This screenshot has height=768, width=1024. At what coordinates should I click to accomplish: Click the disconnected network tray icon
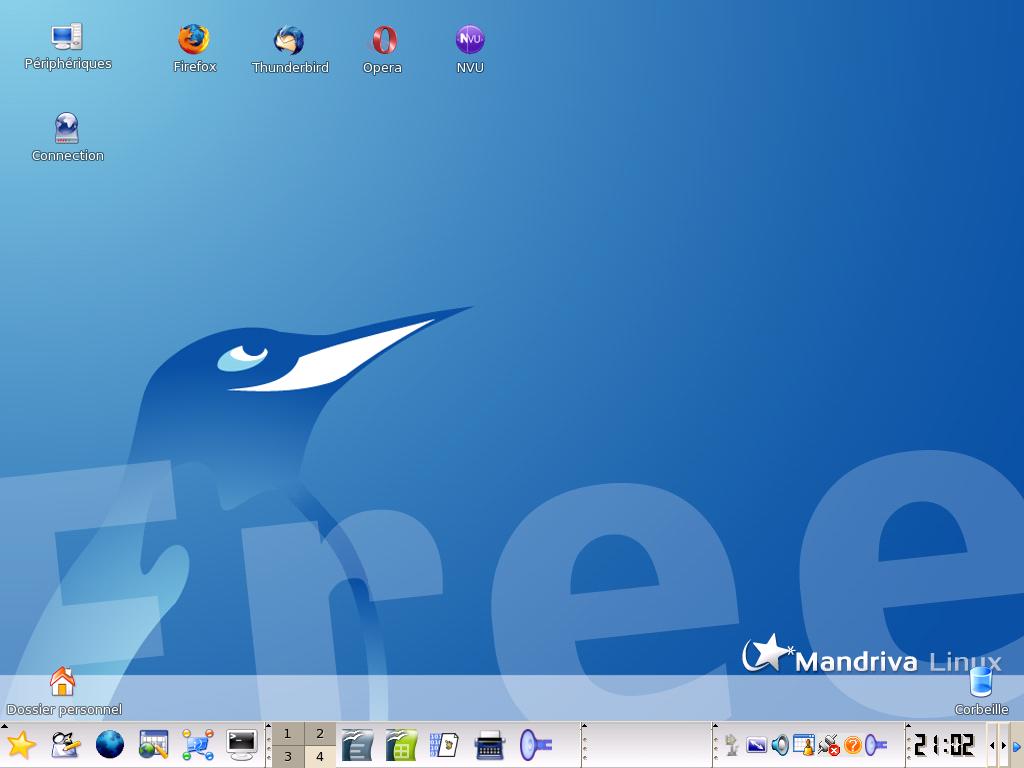[829, 745]
